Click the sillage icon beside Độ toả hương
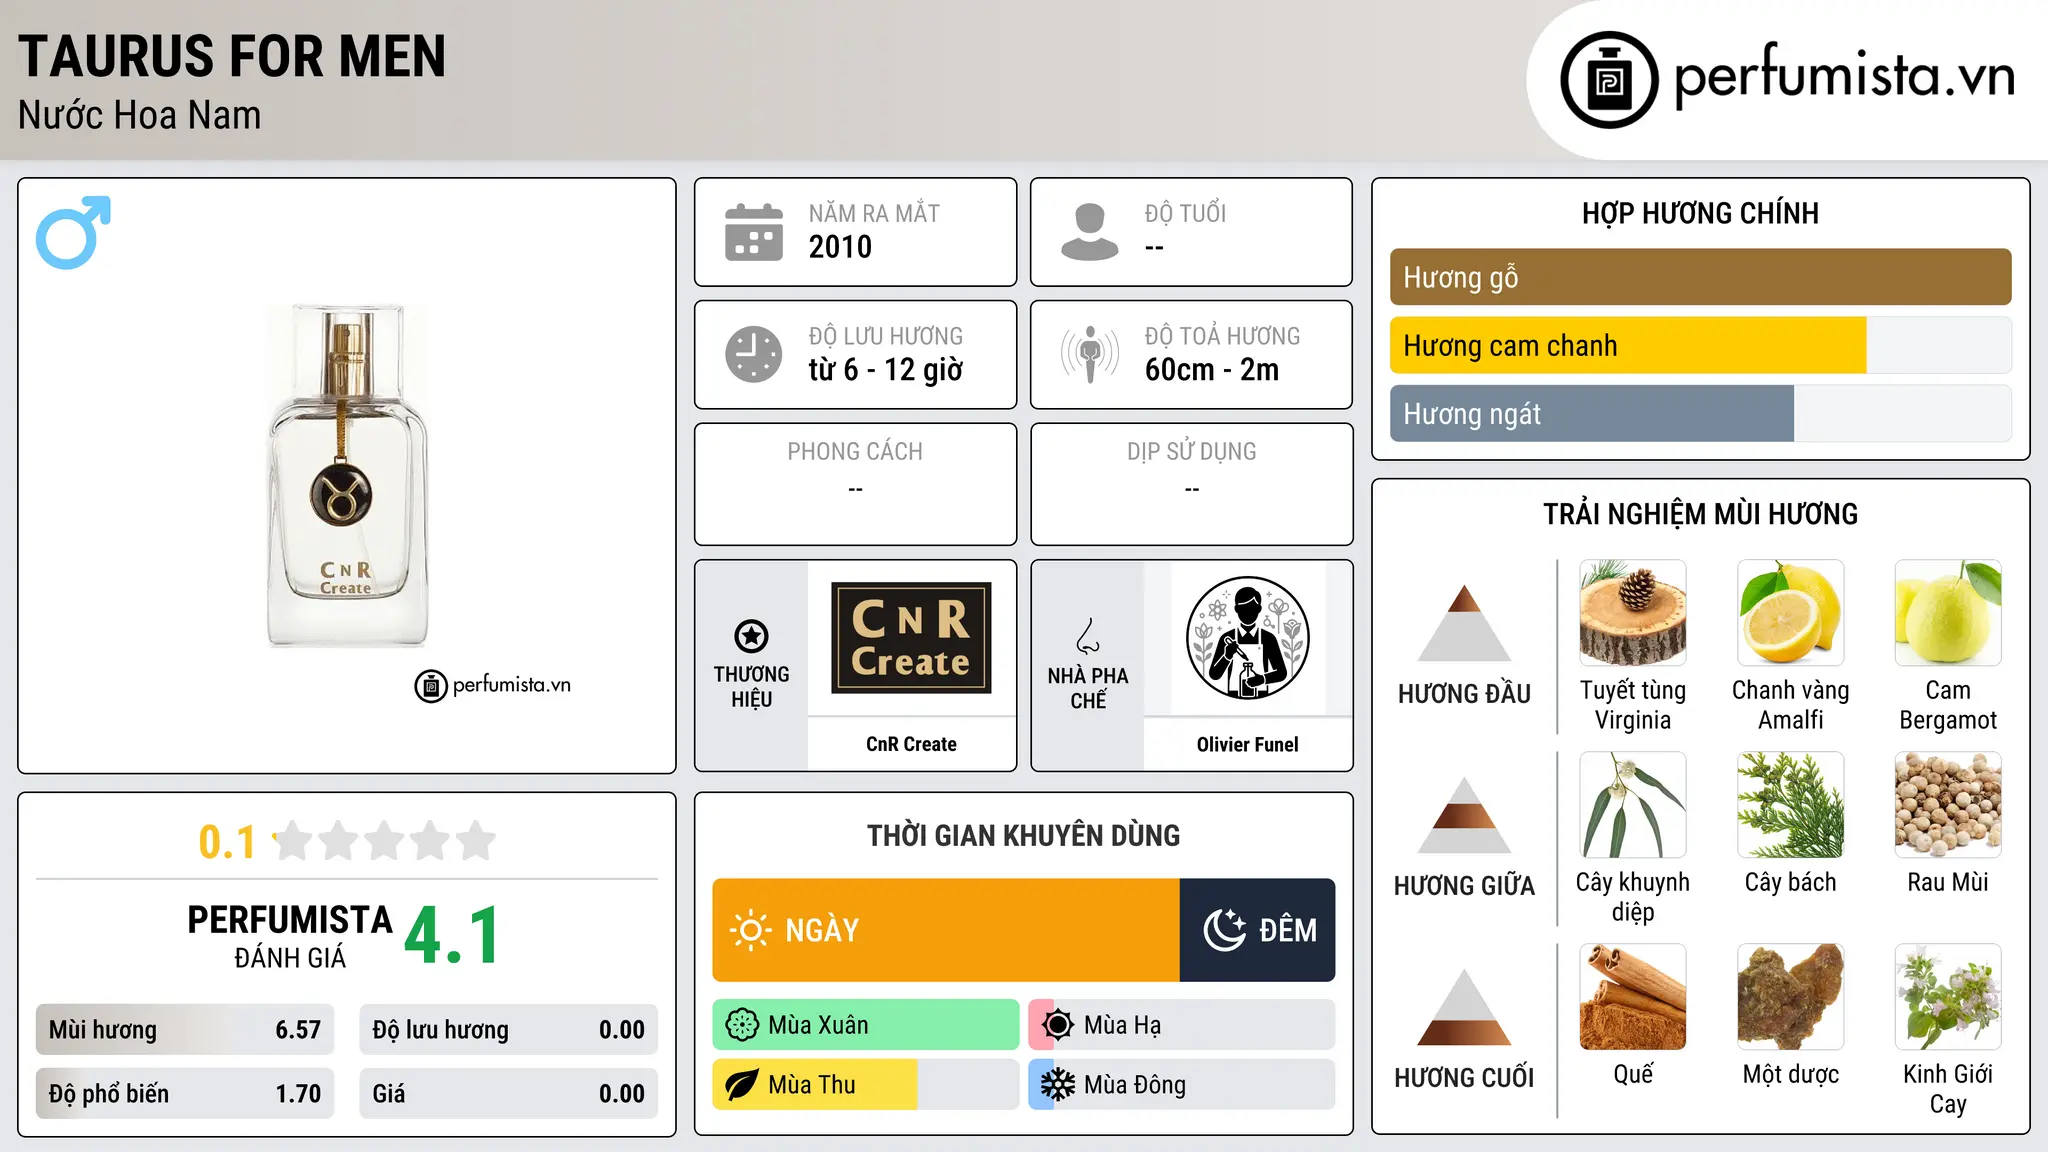 [1090, 354]
